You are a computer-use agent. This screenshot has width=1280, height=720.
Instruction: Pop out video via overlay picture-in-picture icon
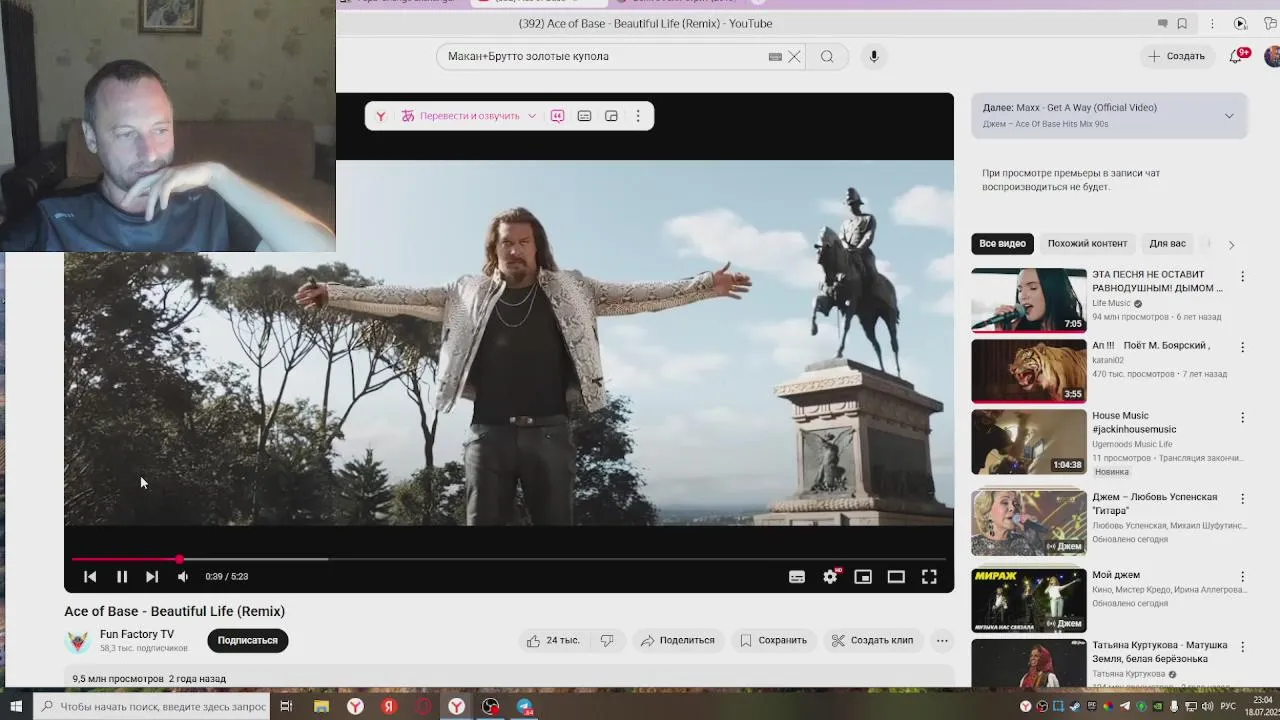[611, 116]
